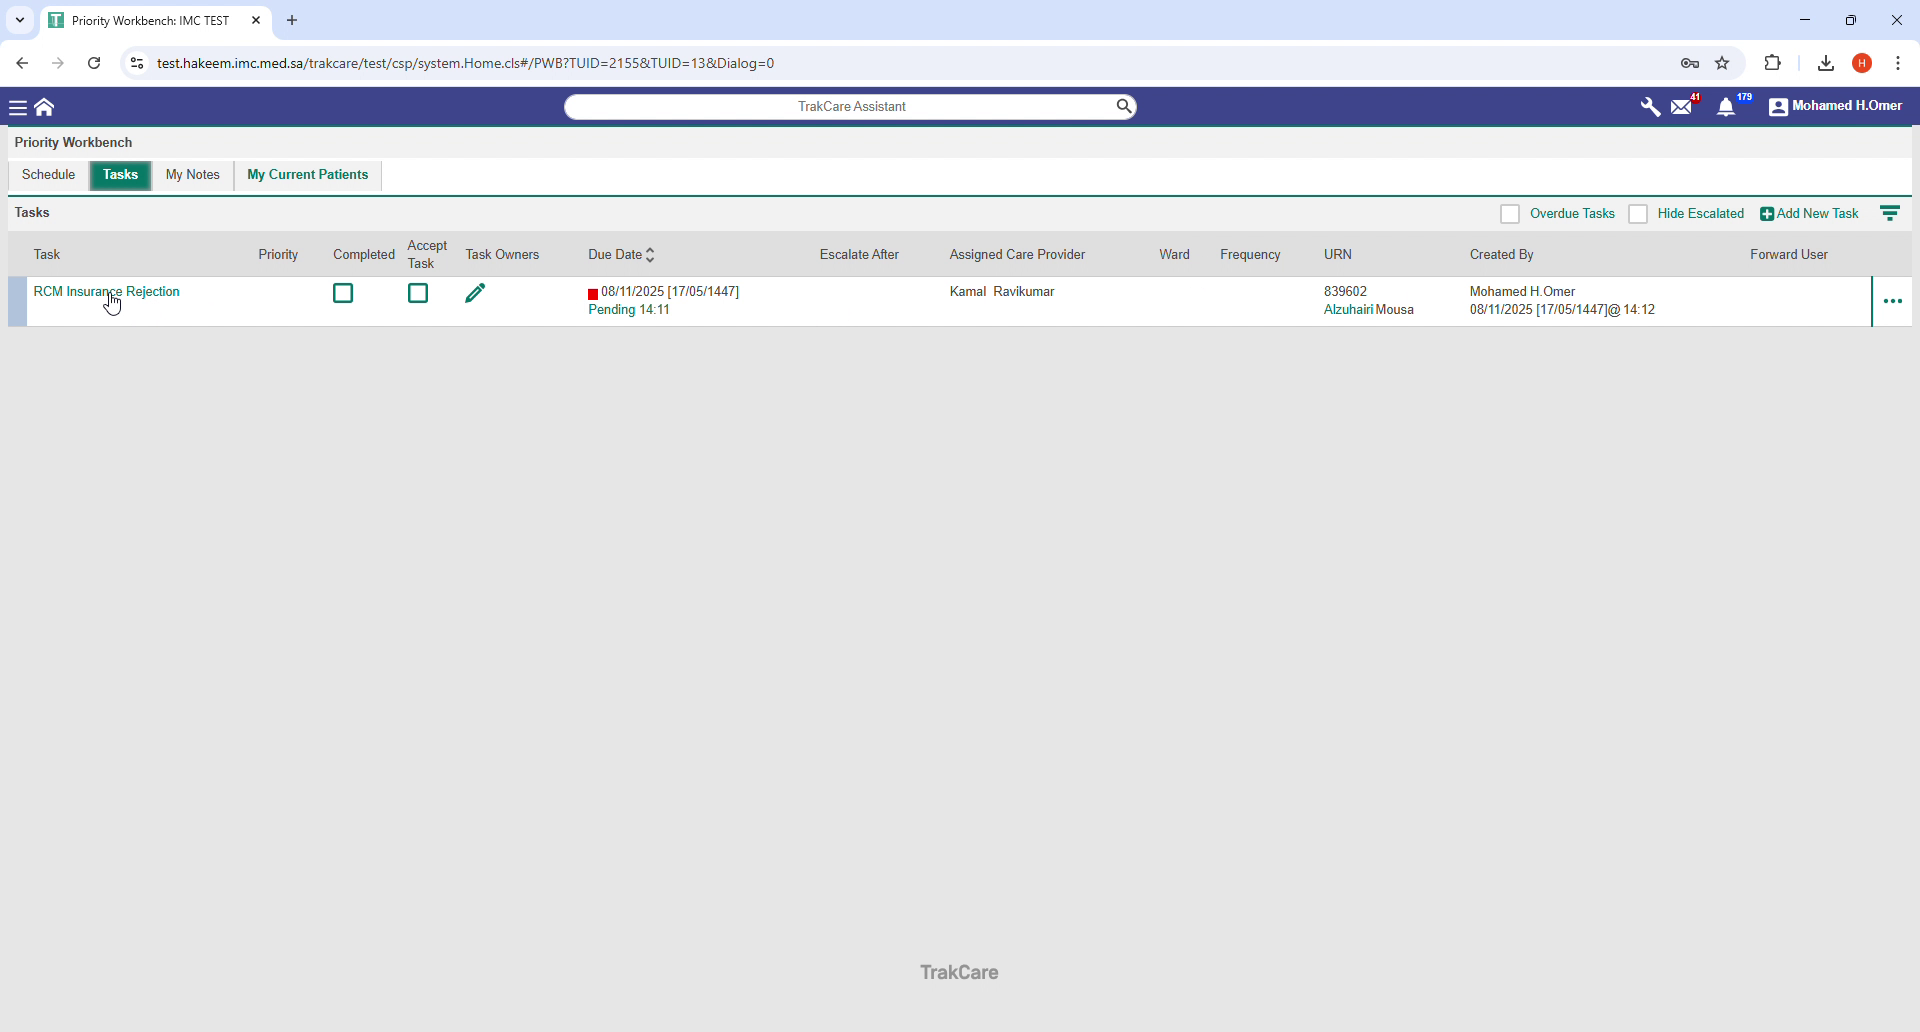Click the Home icon in the top bar
The width and height of the screenshot is (1920, 1032).
pos(44,106)
